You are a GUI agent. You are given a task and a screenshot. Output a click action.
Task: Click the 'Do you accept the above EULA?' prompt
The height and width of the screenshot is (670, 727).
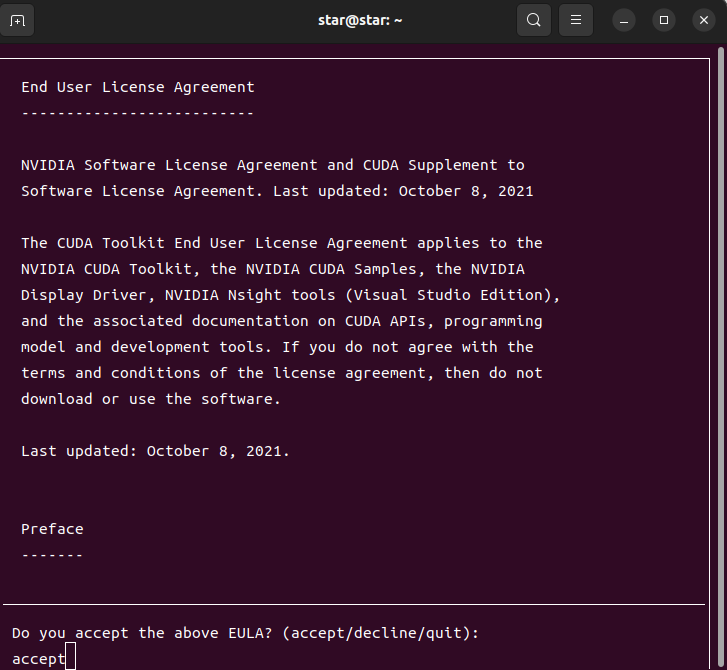(142, 633)
